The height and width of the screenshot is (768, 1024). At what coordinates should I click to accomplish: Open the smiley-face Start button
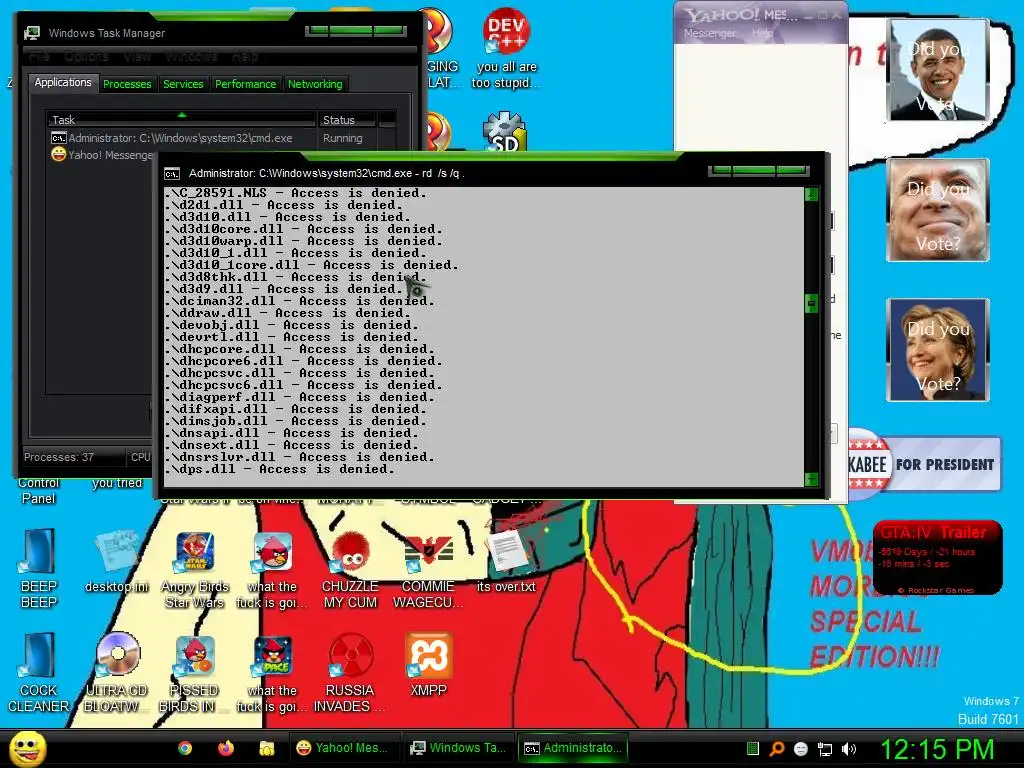(27, 748)
